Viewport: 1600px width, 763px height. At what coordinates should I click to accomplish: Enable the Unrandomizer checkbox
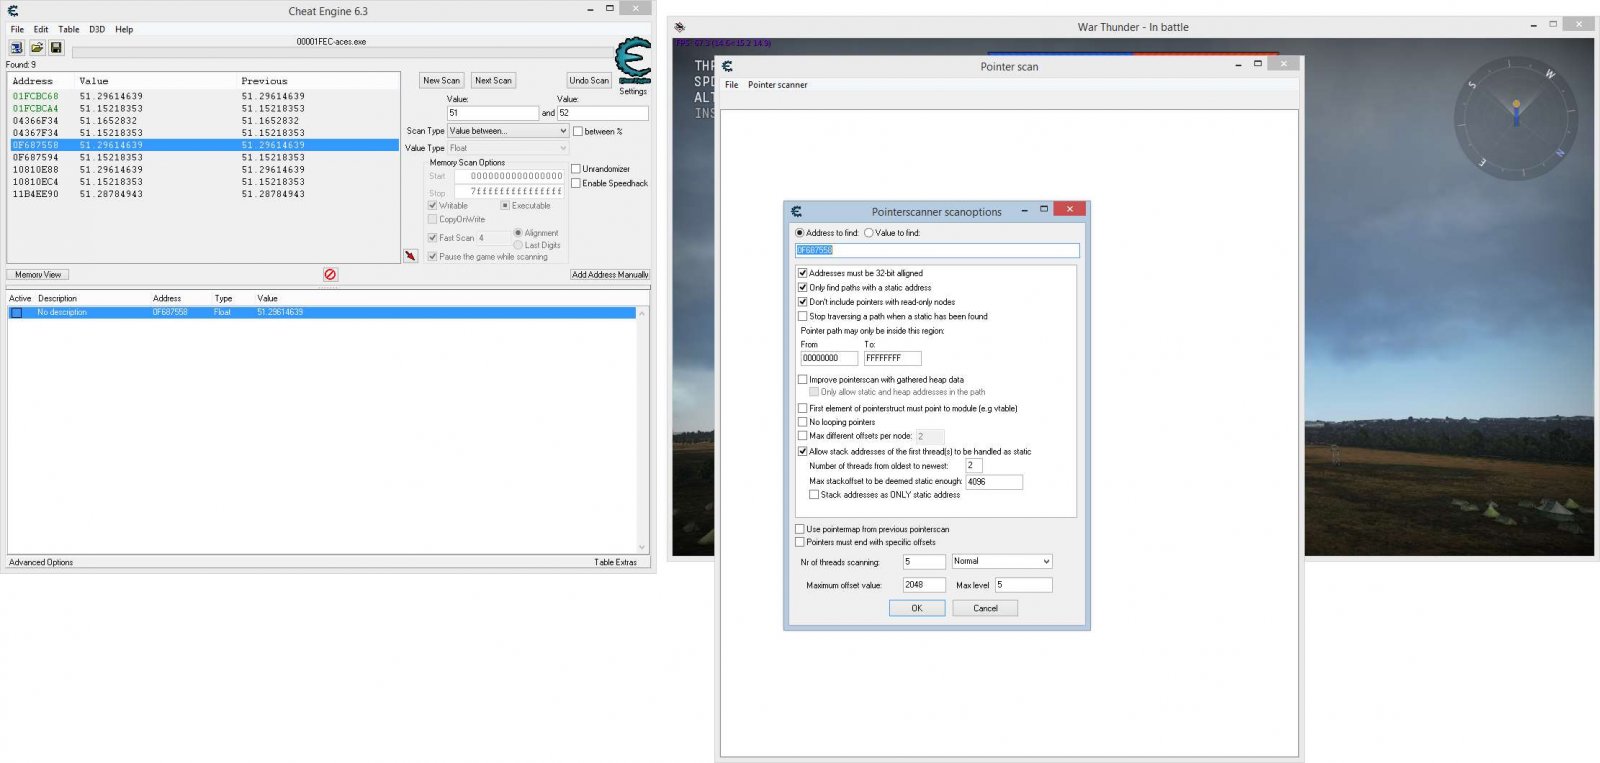[x=576, y=169]
